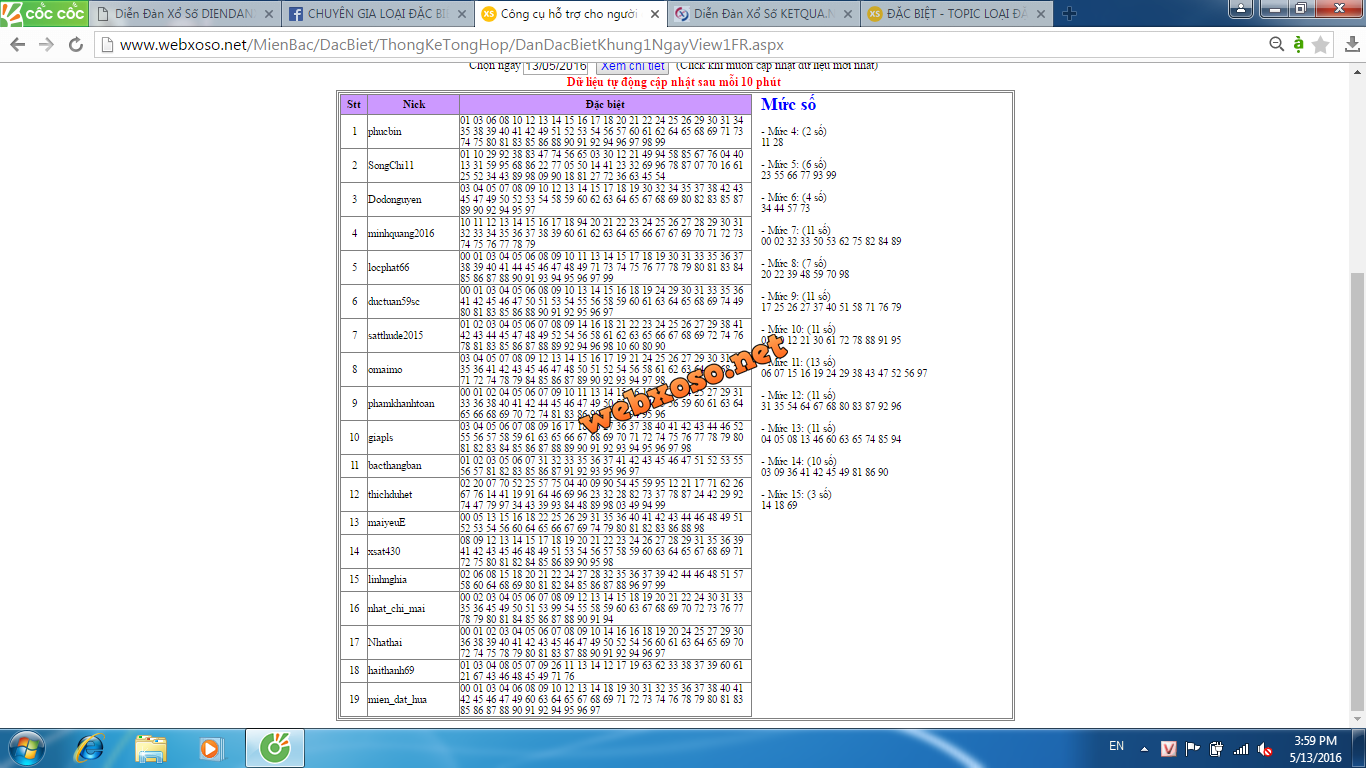Click the 'Xem chi tiết' button

[633, 66]
